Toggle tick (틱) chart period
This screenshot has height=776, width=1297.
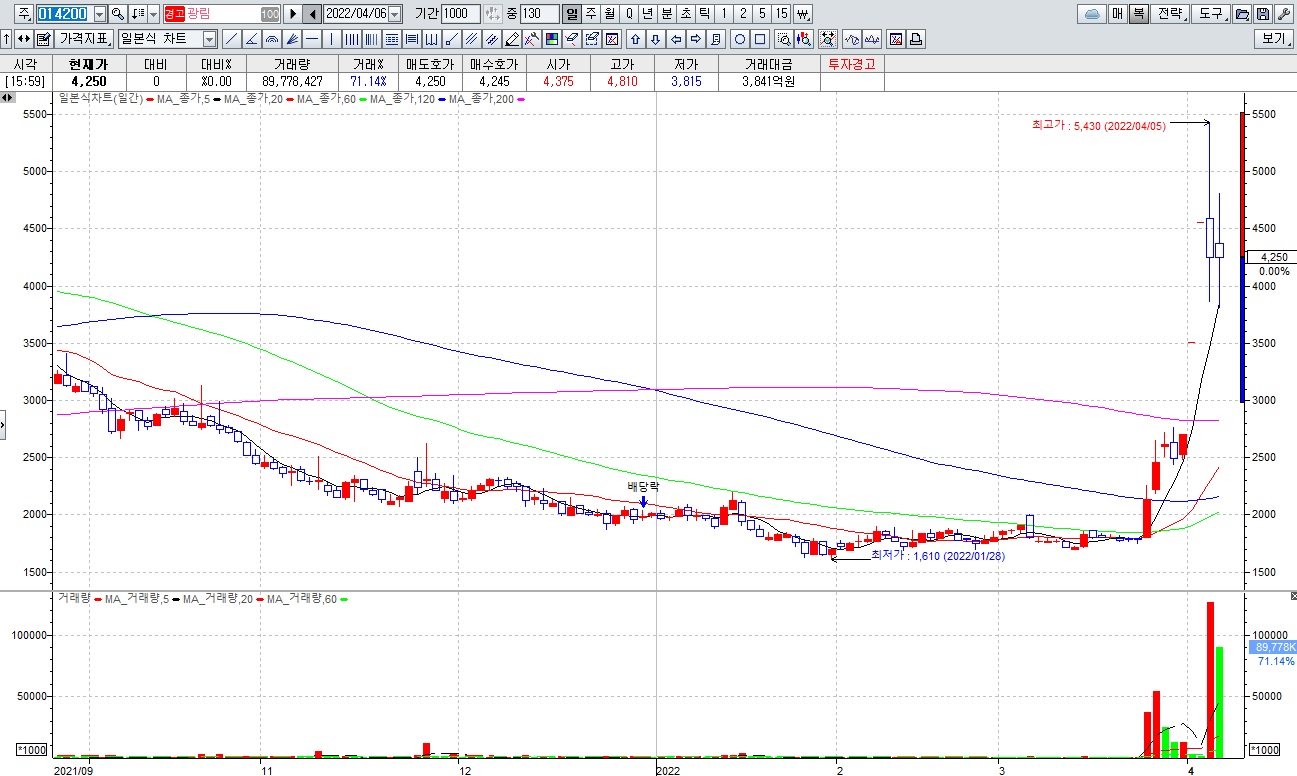pos(704,14)
